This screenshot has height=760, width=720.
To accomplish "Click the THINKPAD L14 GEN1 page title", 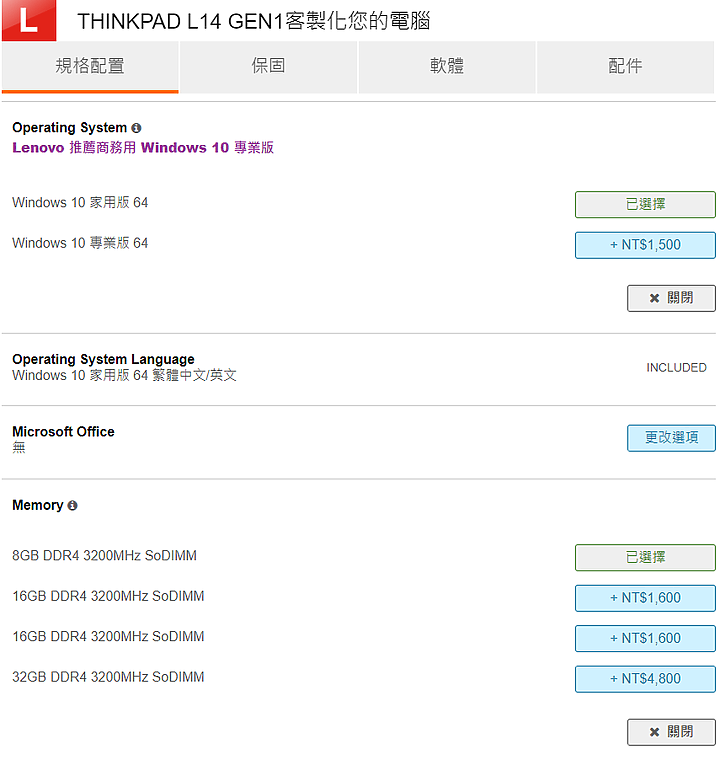I will click(254, 21).
